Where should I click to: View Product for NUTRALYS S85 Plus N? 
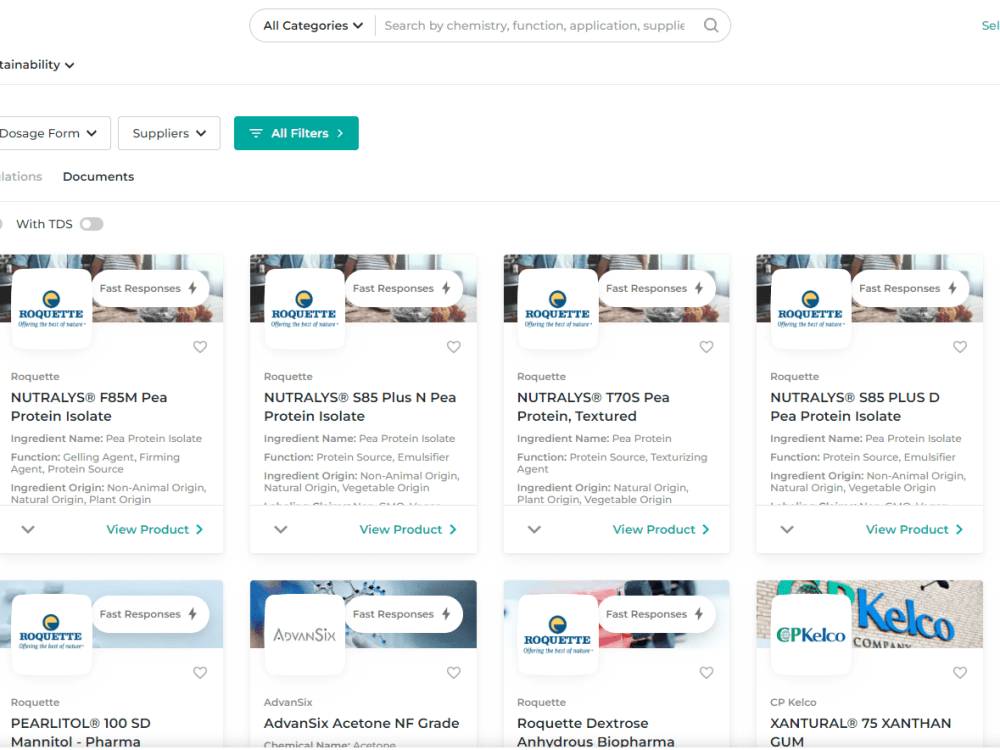(x=408, y=529)
